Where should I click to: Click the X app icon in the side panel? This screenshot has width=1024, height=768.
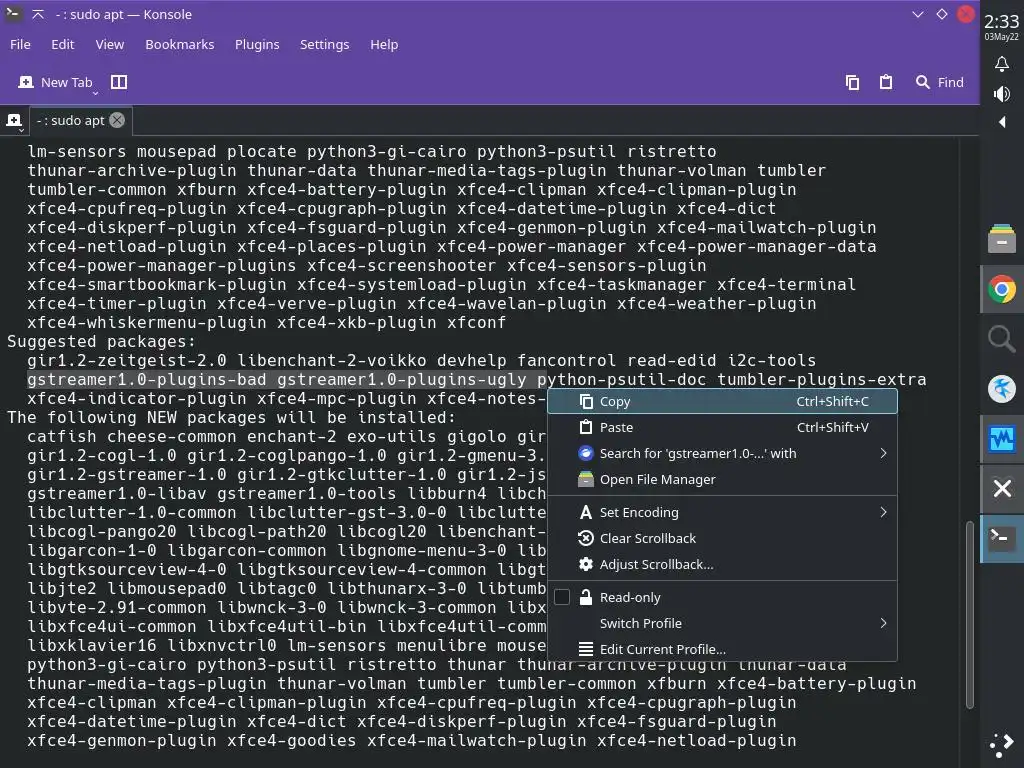[x=1002, y=488]
